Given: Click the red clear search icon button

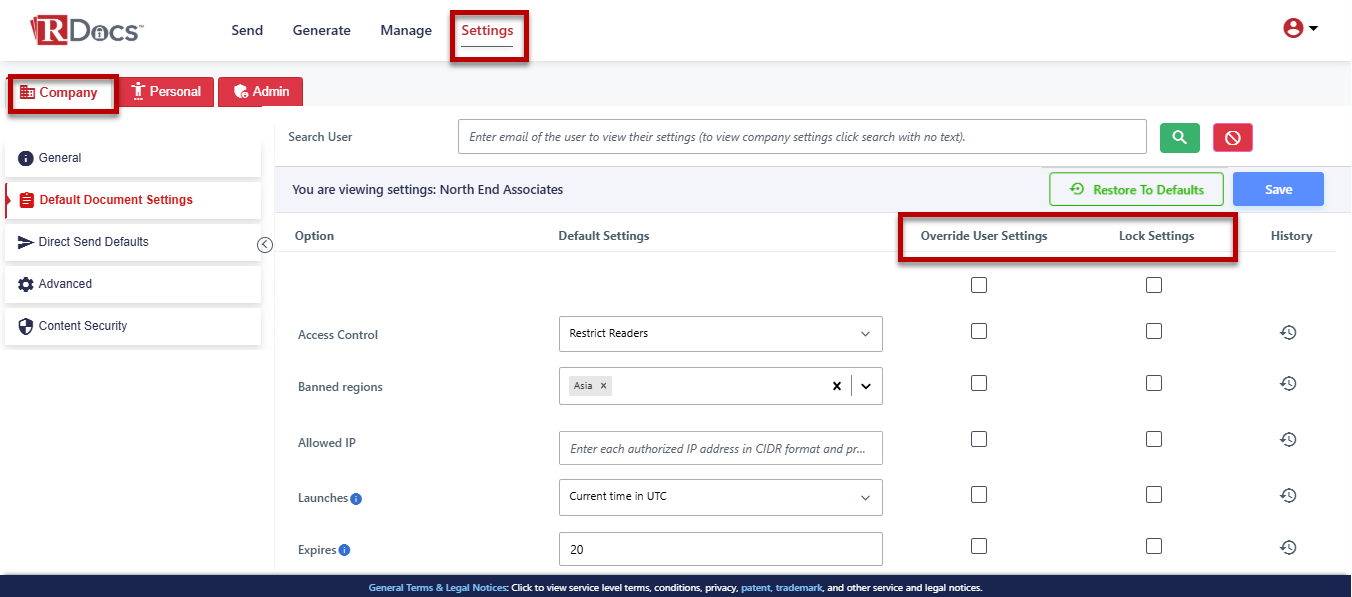Looking at the screenshot, I should (1233, 137).
